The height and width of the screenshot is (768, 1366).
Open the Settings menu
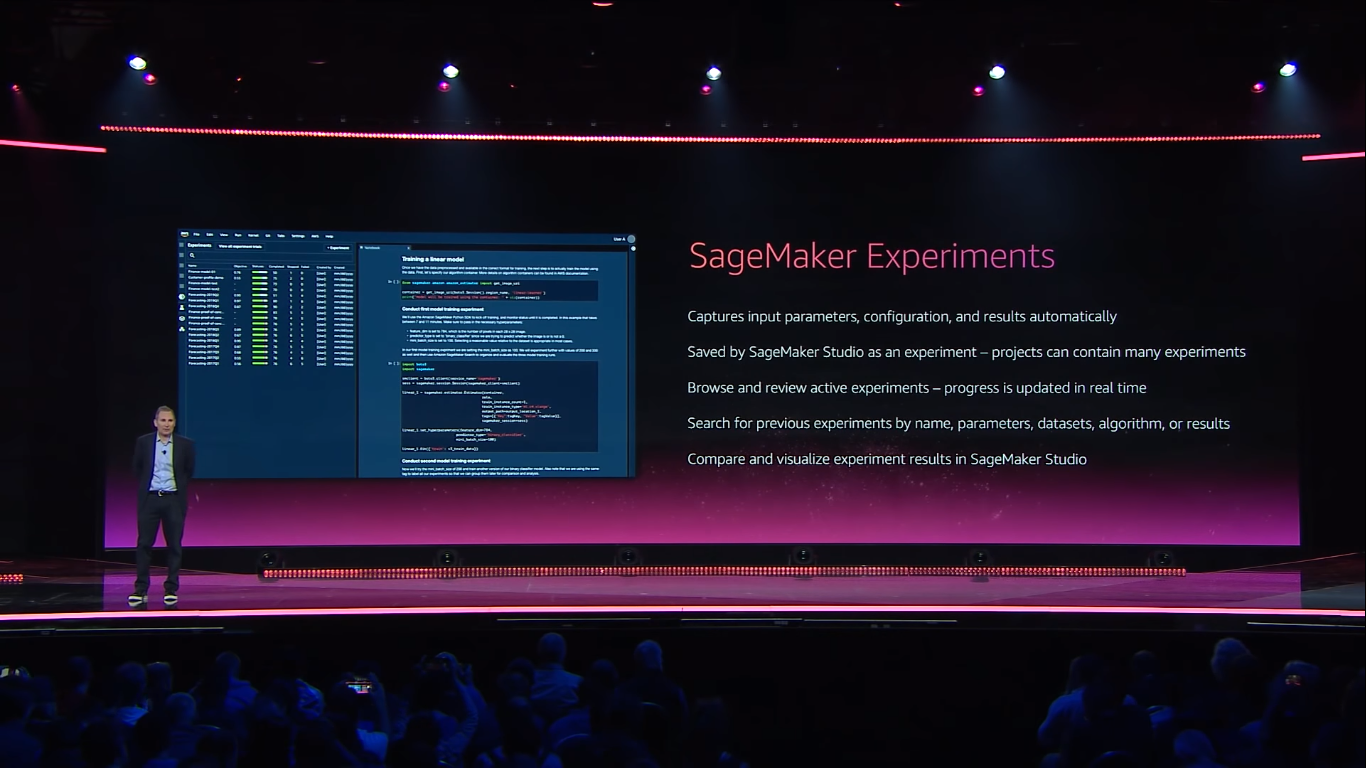(298, 236)
